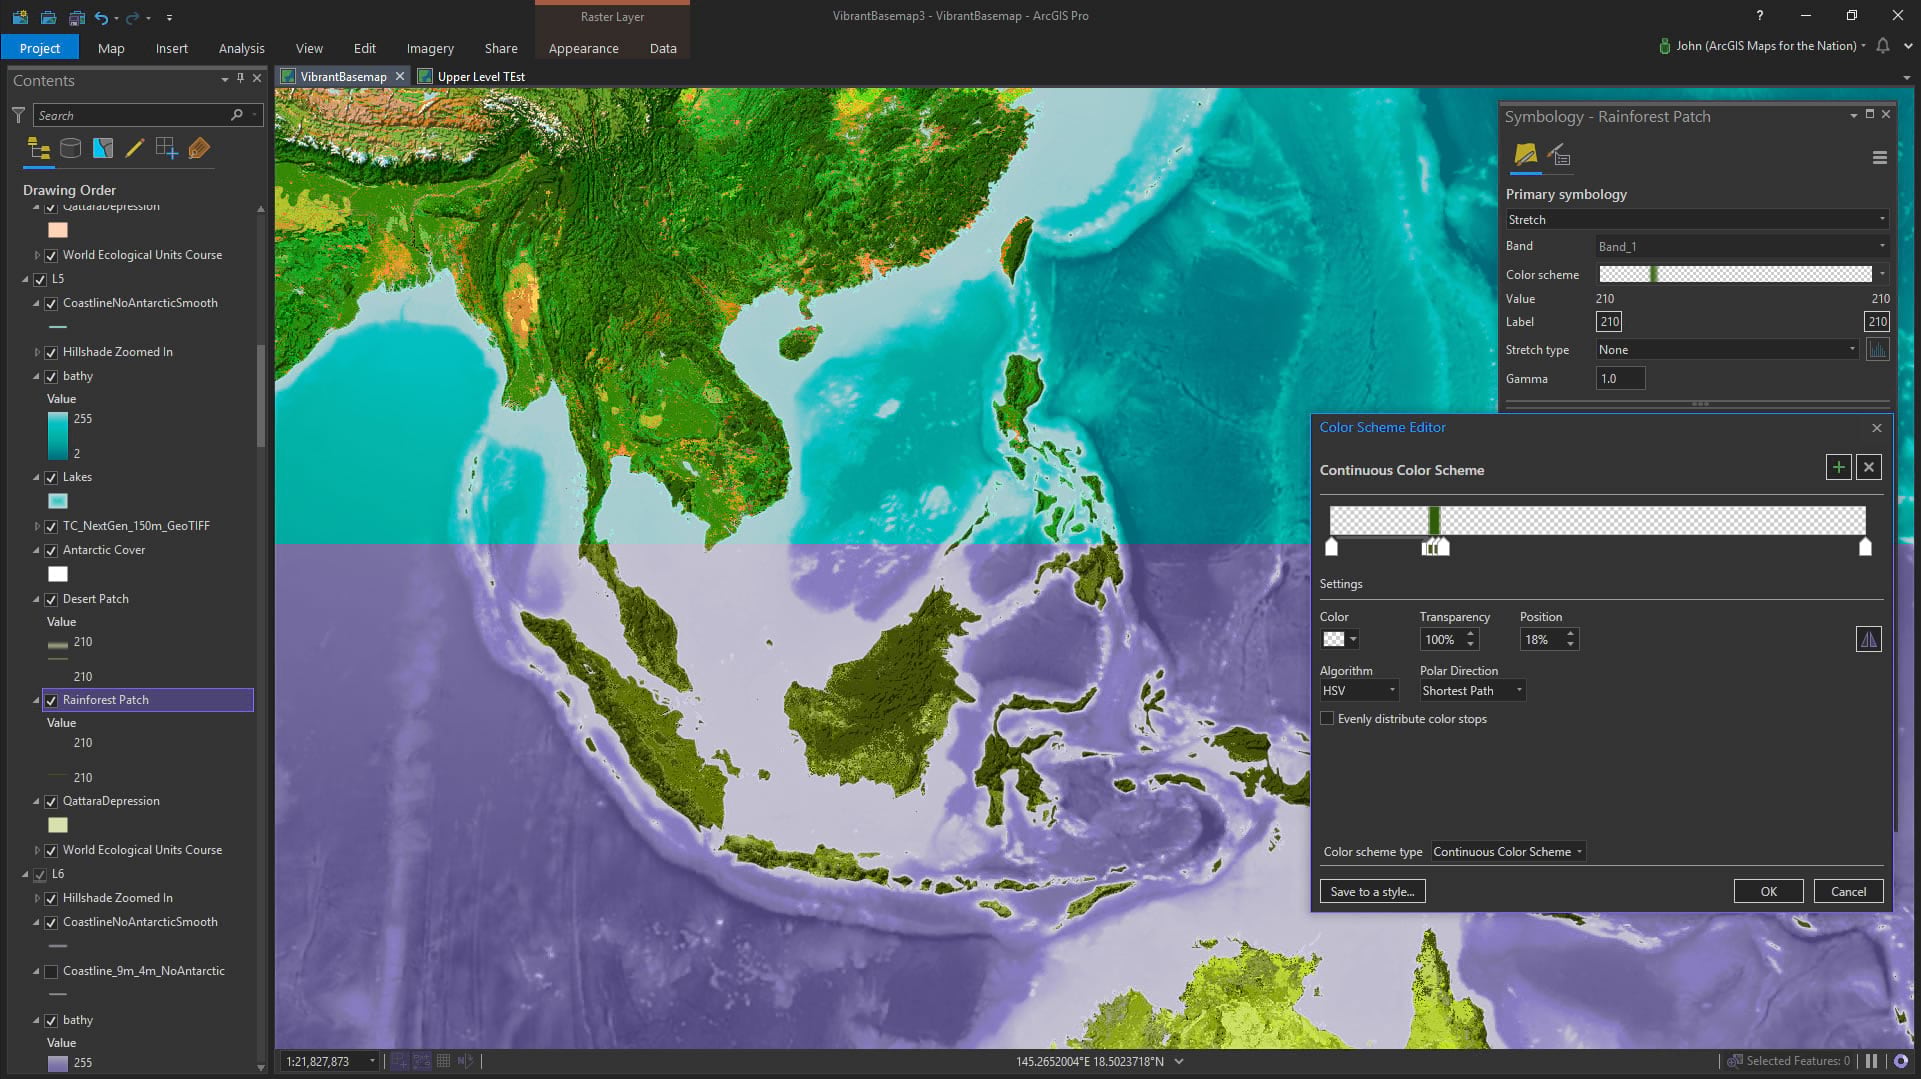The height and width of the screenshot is (1079, 1921).
Task: Open the Algorithm HSV dropdown
Action: click(1359, 691)
